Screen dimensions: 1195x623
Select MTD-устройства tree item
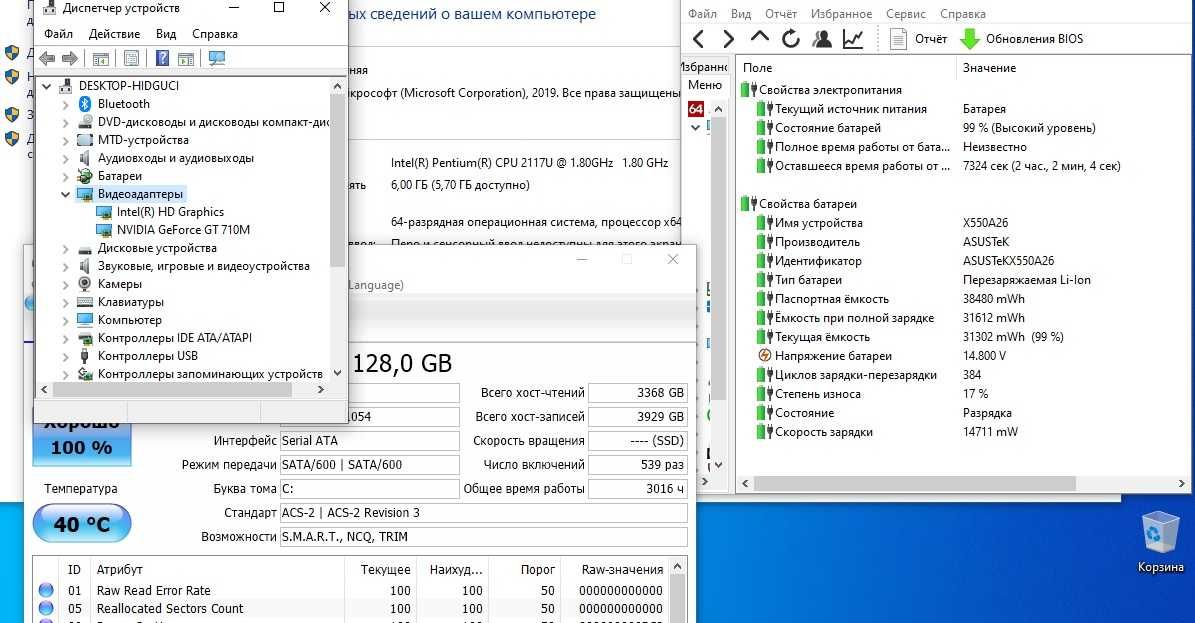pos(143,140)
